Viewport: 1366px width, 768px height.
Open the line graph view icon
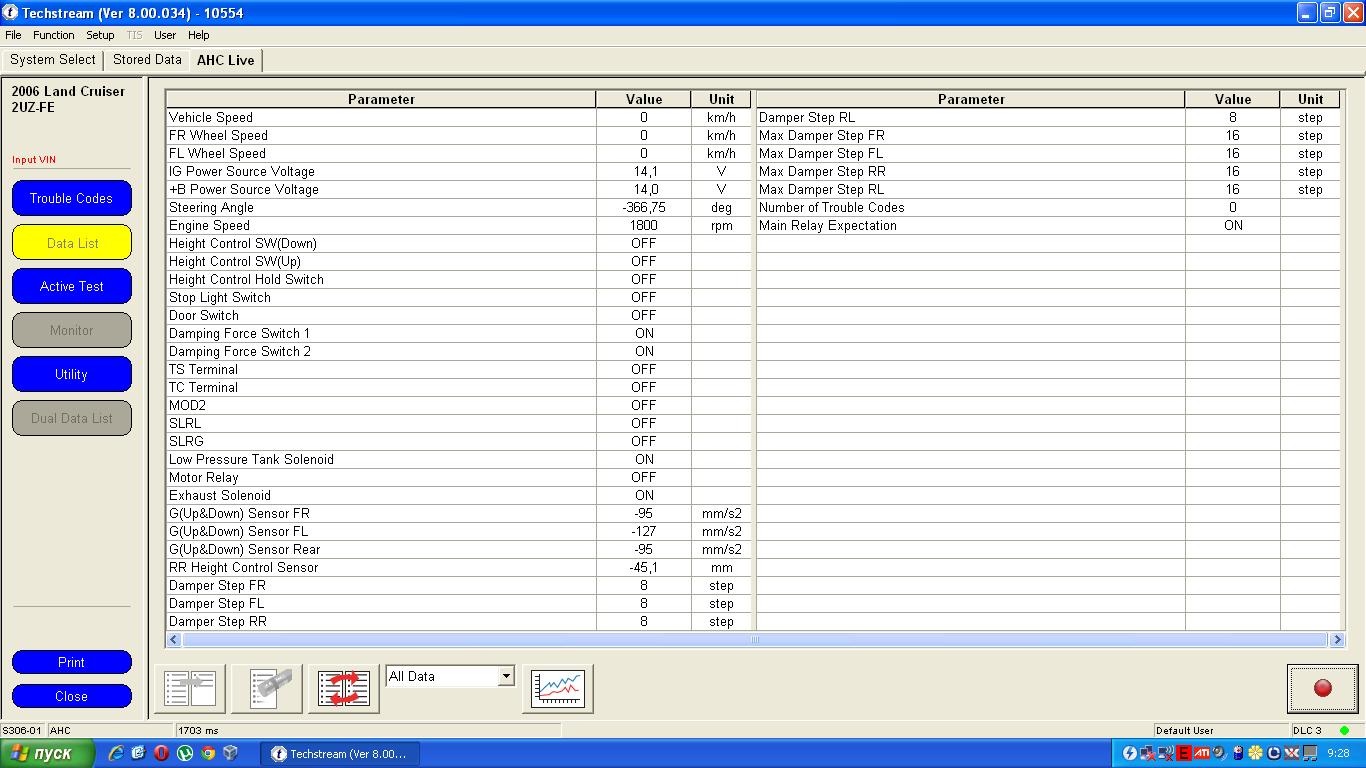pyautogui.click(x=557, y=688)
